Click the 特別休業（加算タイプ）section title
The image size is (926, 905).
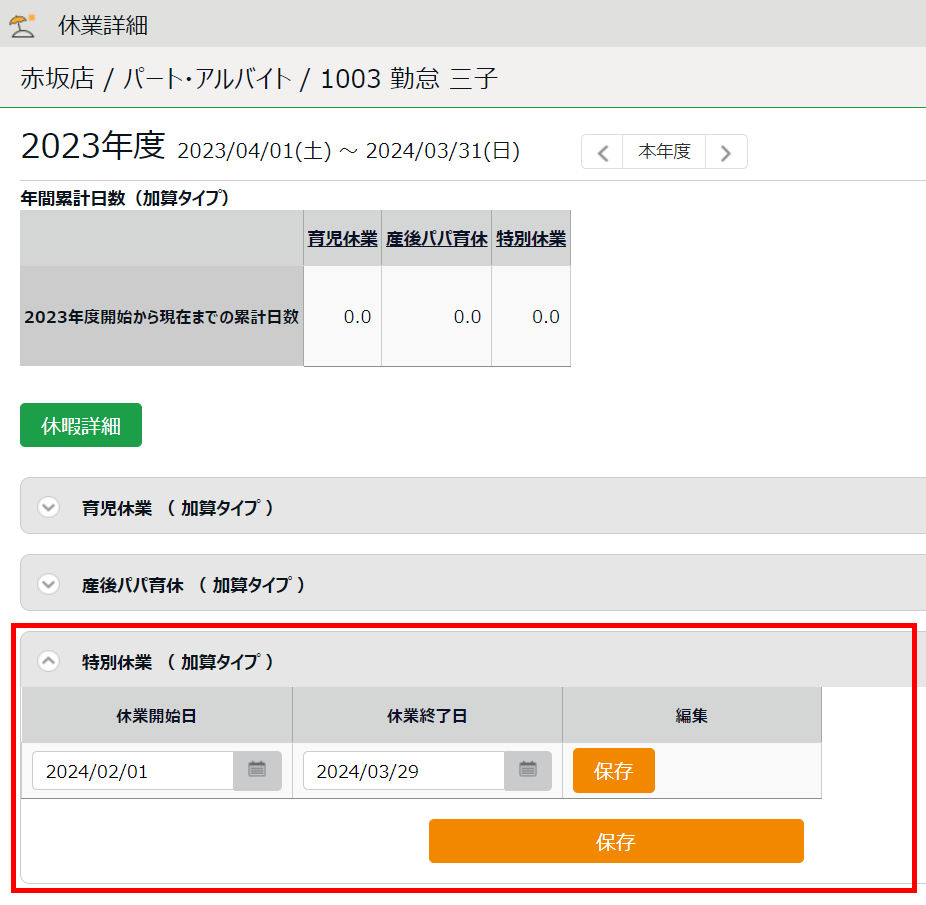(178, 662)
